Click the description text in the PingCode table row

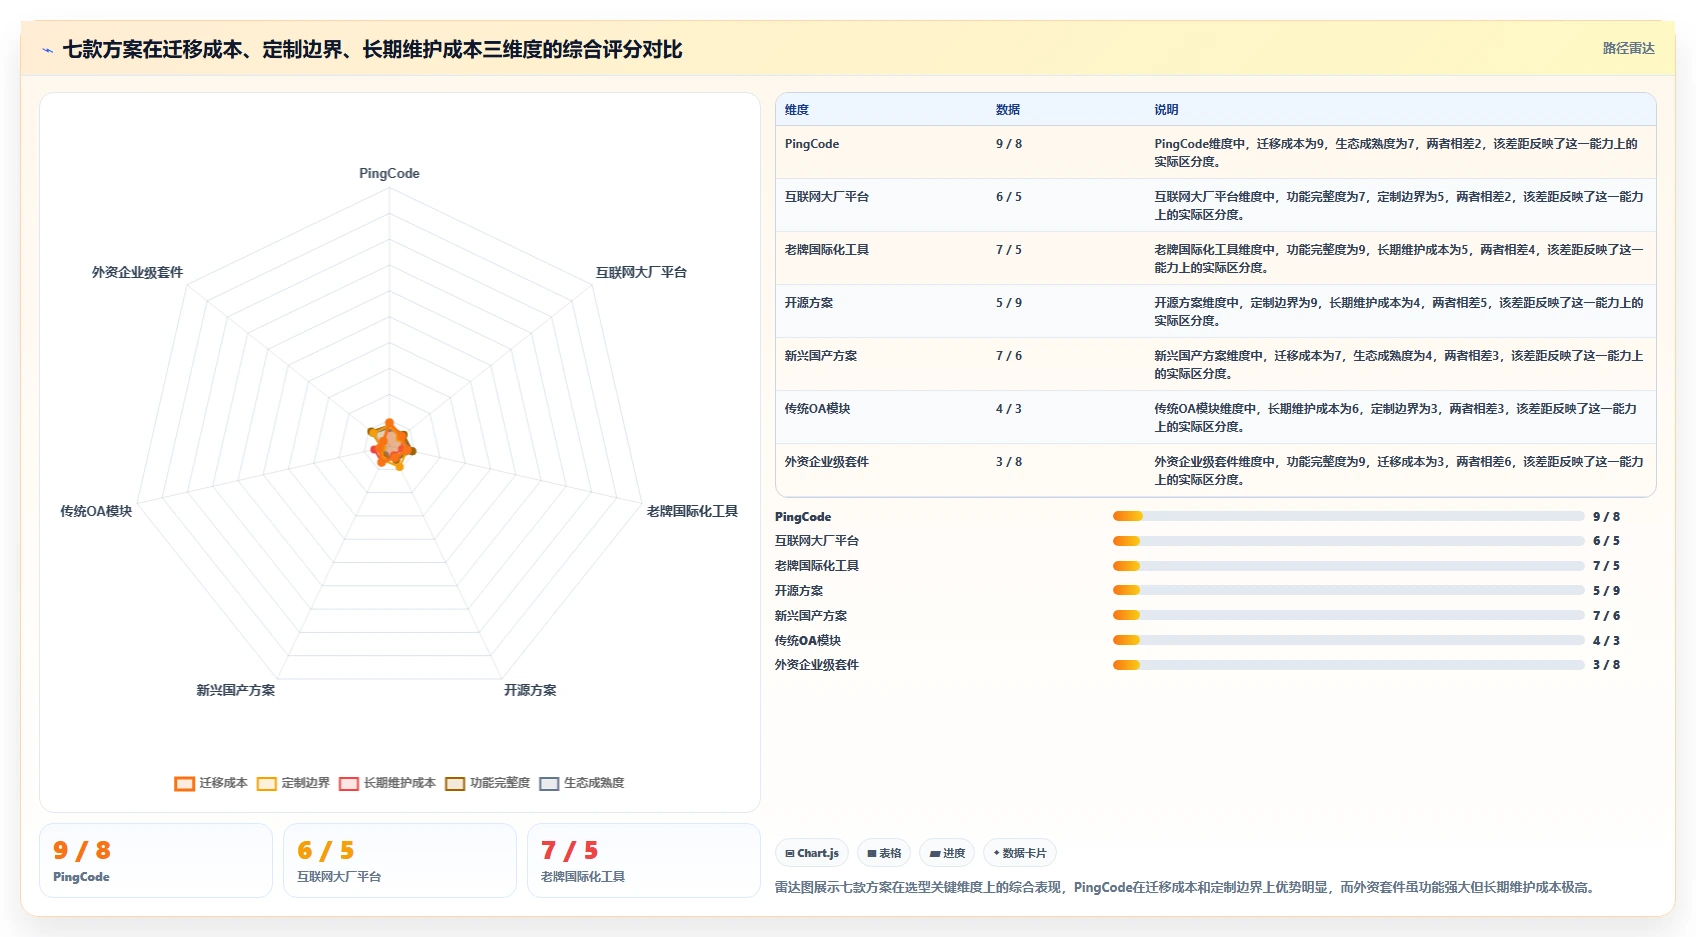(1396, 153)
